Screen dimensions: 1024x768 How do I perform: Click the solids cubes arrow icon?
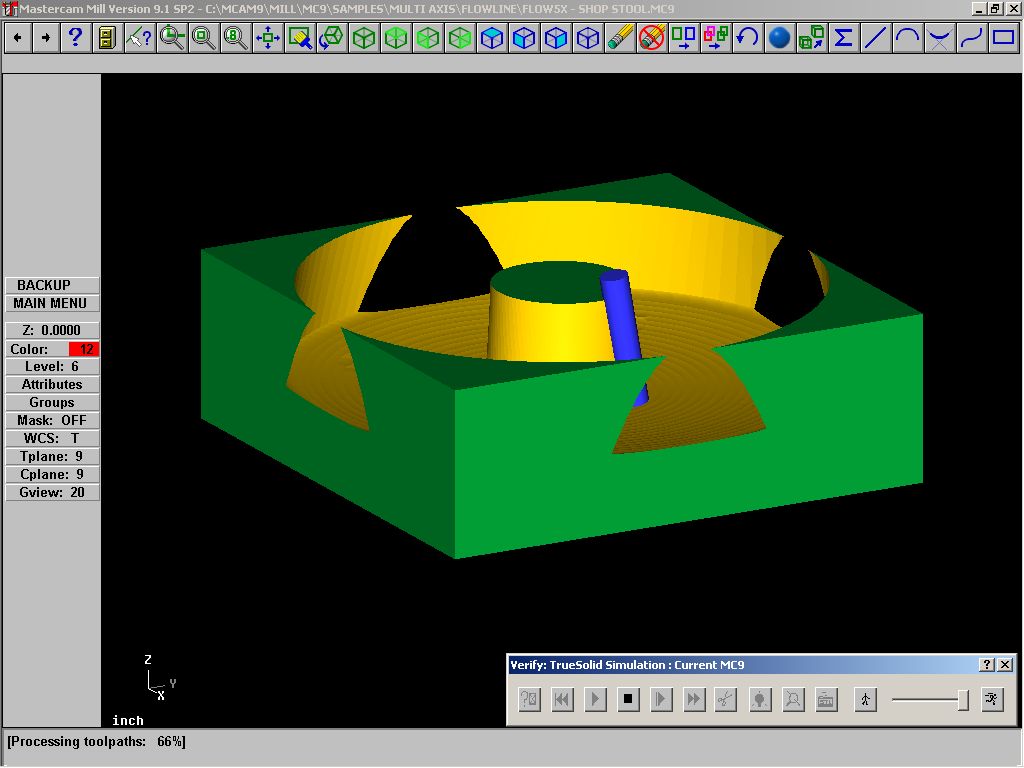[x=811, y=38]
